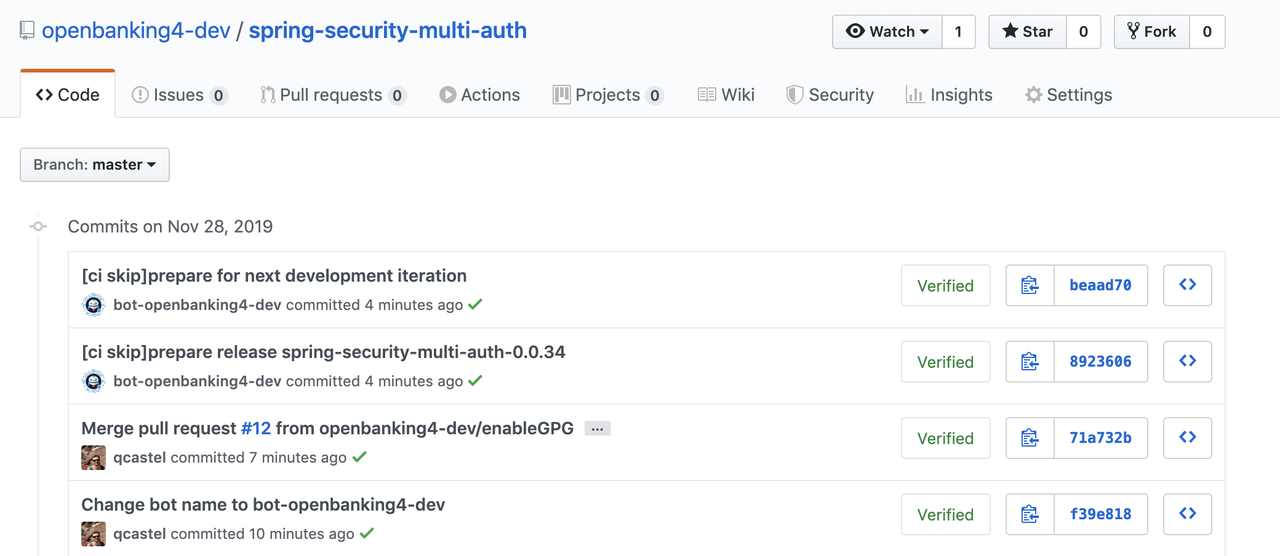Screen dimensions: 1280x556
Task: Expand merge commit description ellipsis
Action: (x=597, y=429)
